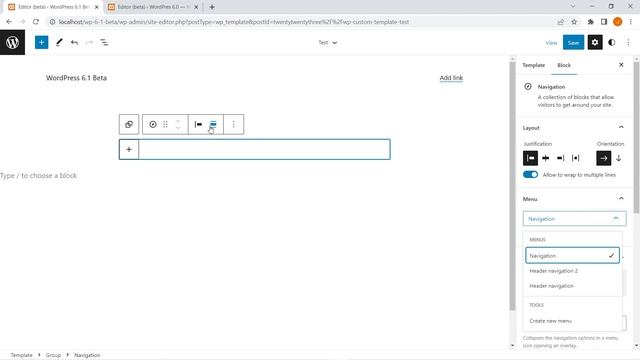The image size is (640, 360).
Task: Collapse the Menu panel
Action: [621, 199]
